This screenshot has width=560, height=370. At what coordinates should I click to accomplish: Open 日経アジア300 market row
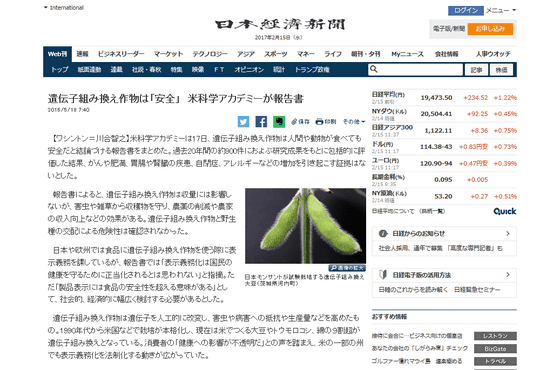point(444,130)
